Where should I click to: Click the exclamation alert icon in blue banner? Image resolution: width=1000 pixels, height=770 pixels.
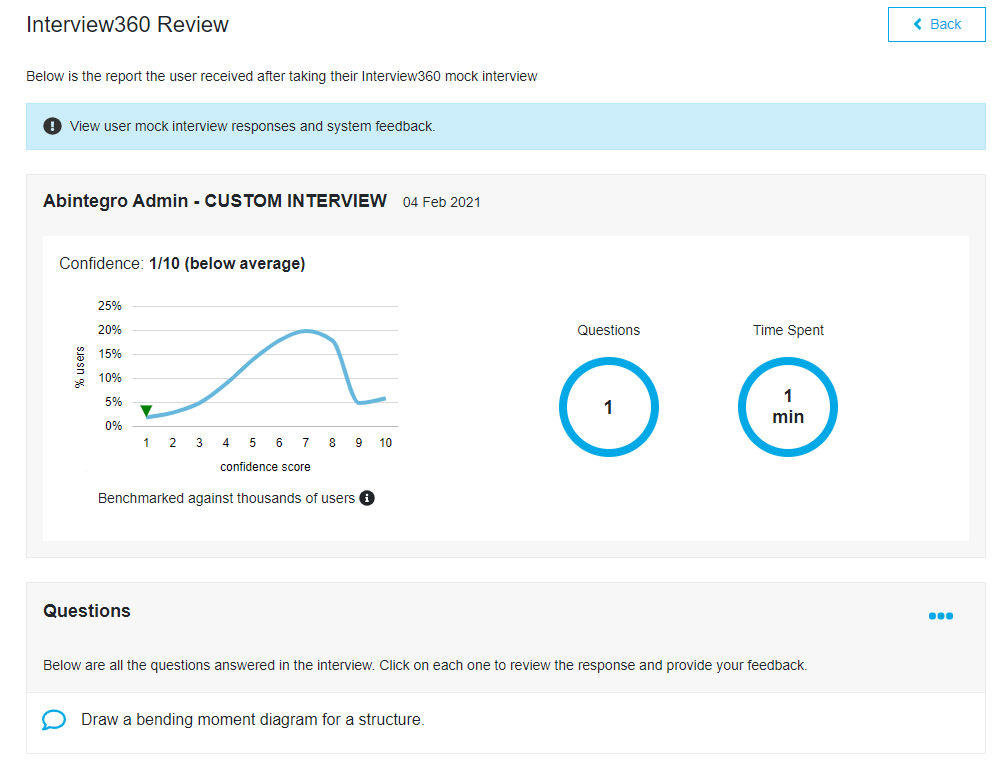pos(52,126)
